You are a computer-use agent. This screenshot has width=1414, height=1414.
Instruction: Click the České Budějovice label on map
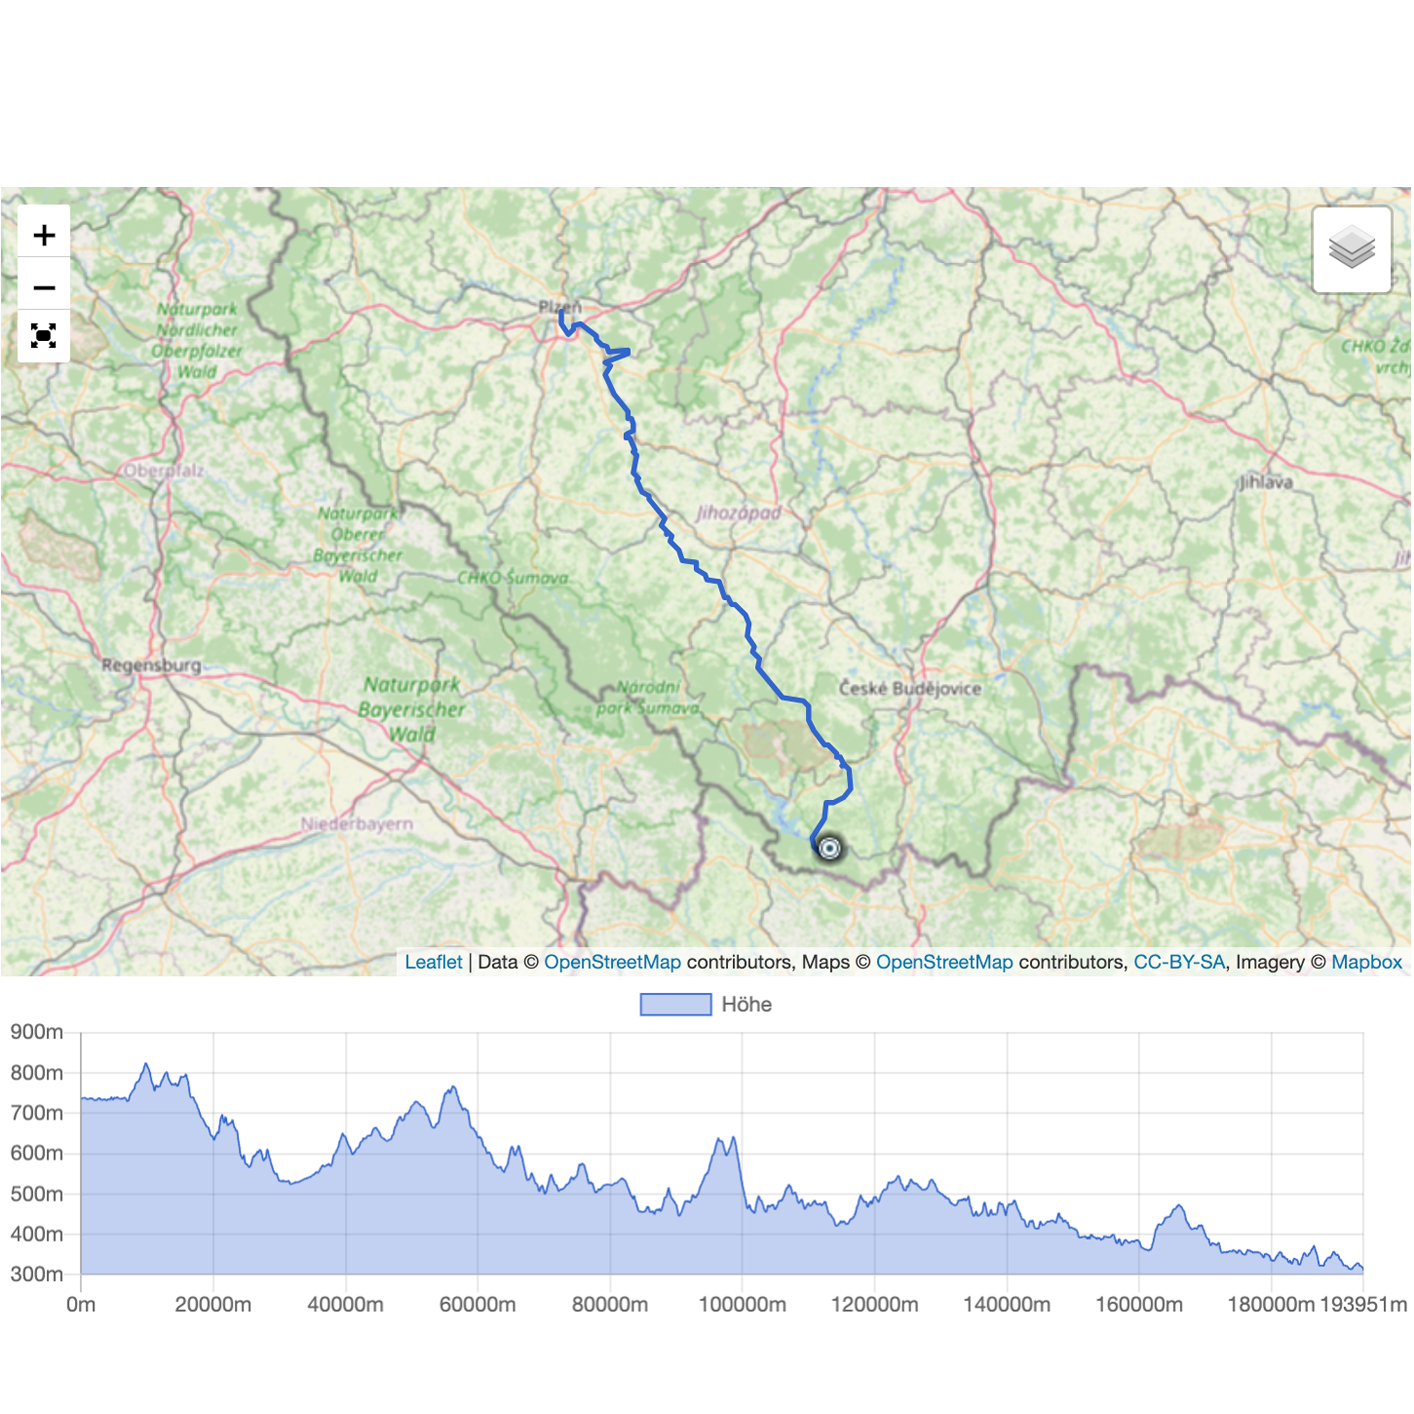(x=909, y=688)
